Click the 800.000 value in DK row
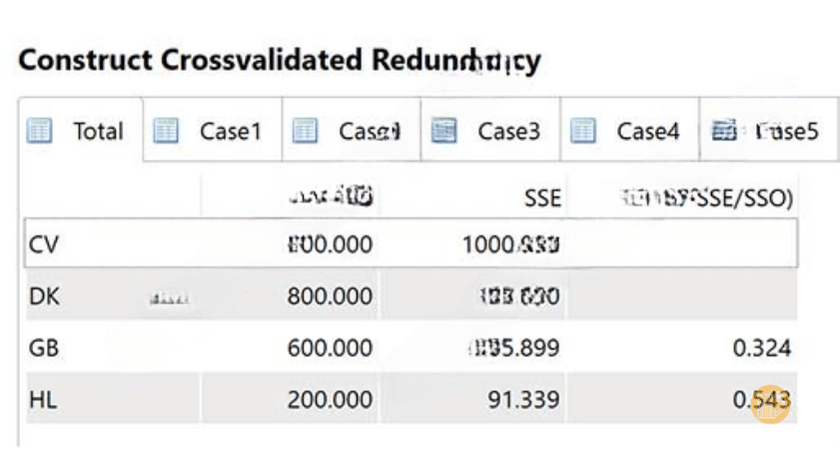The image size is (840, 472). pos(329,296)
